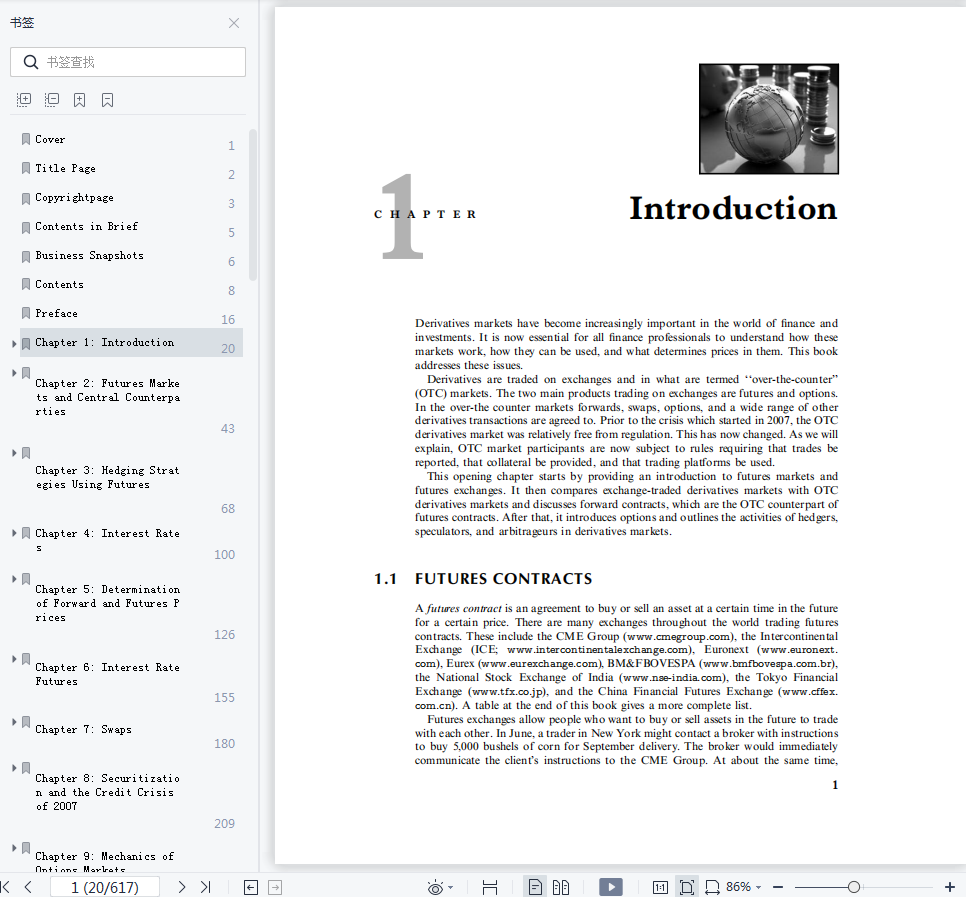Expand Chapter 5: Determination of Forward bookmark

point(14,579)
